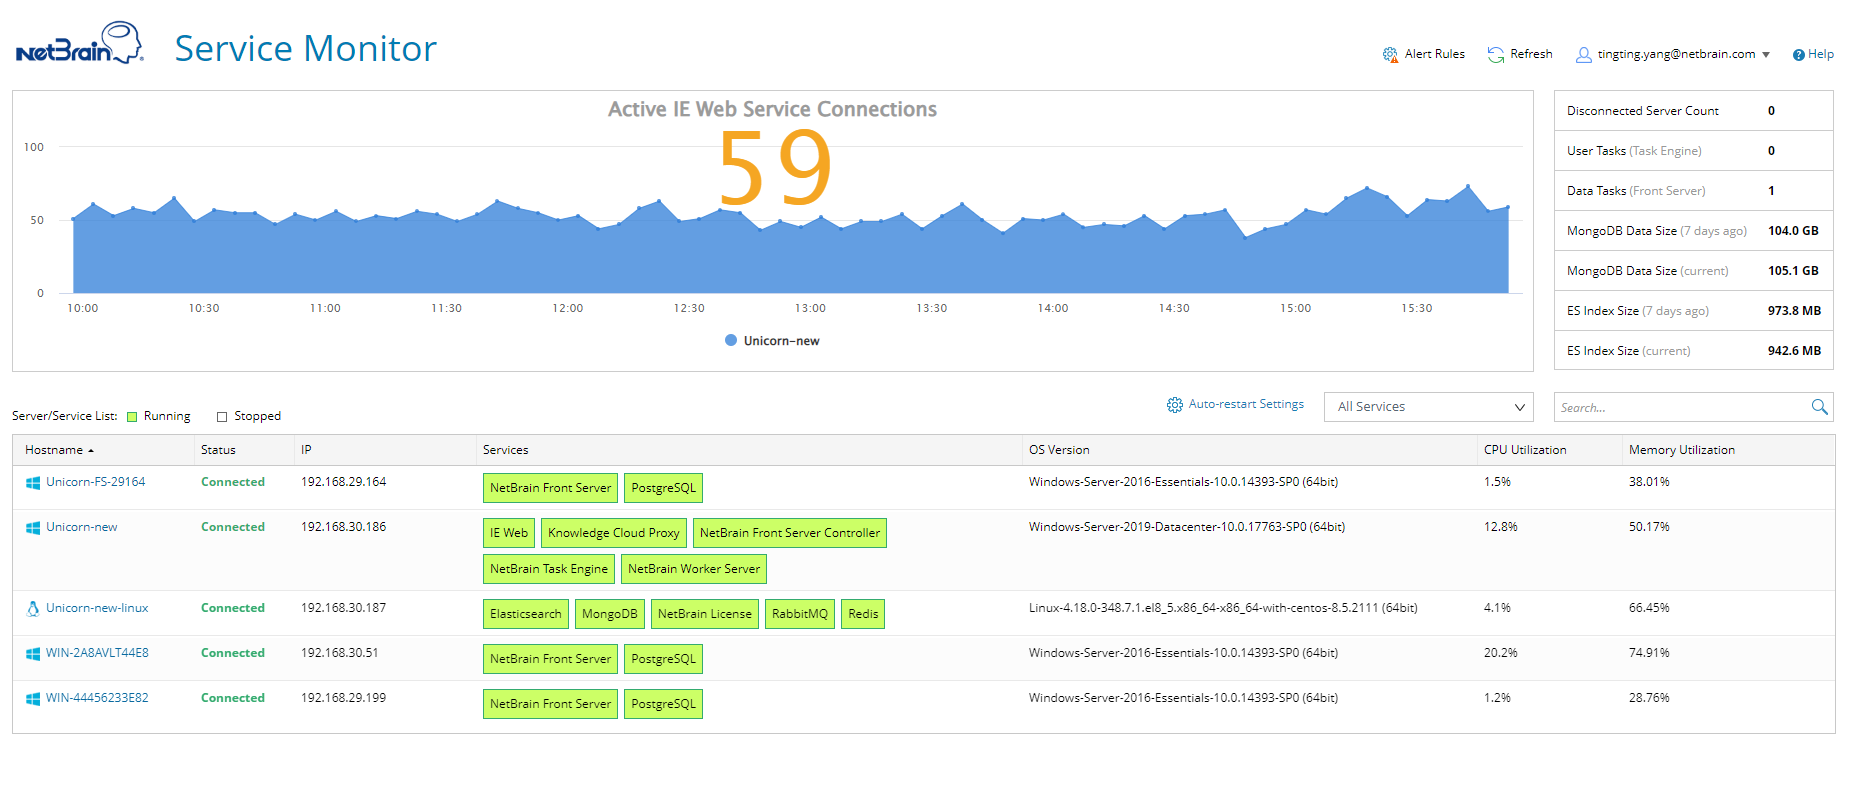Click the 74.91% memory utilization value
The image size is (1853, 787).
1649,653
